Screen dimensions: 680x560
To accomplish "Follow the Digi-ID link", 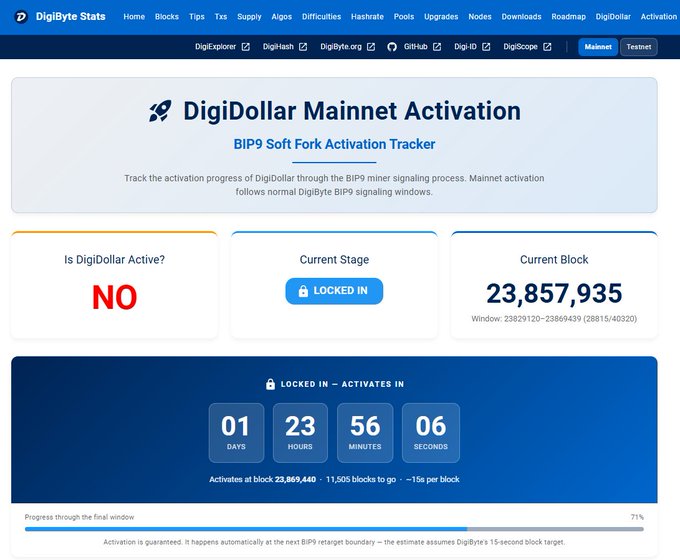I will point(465,47).
